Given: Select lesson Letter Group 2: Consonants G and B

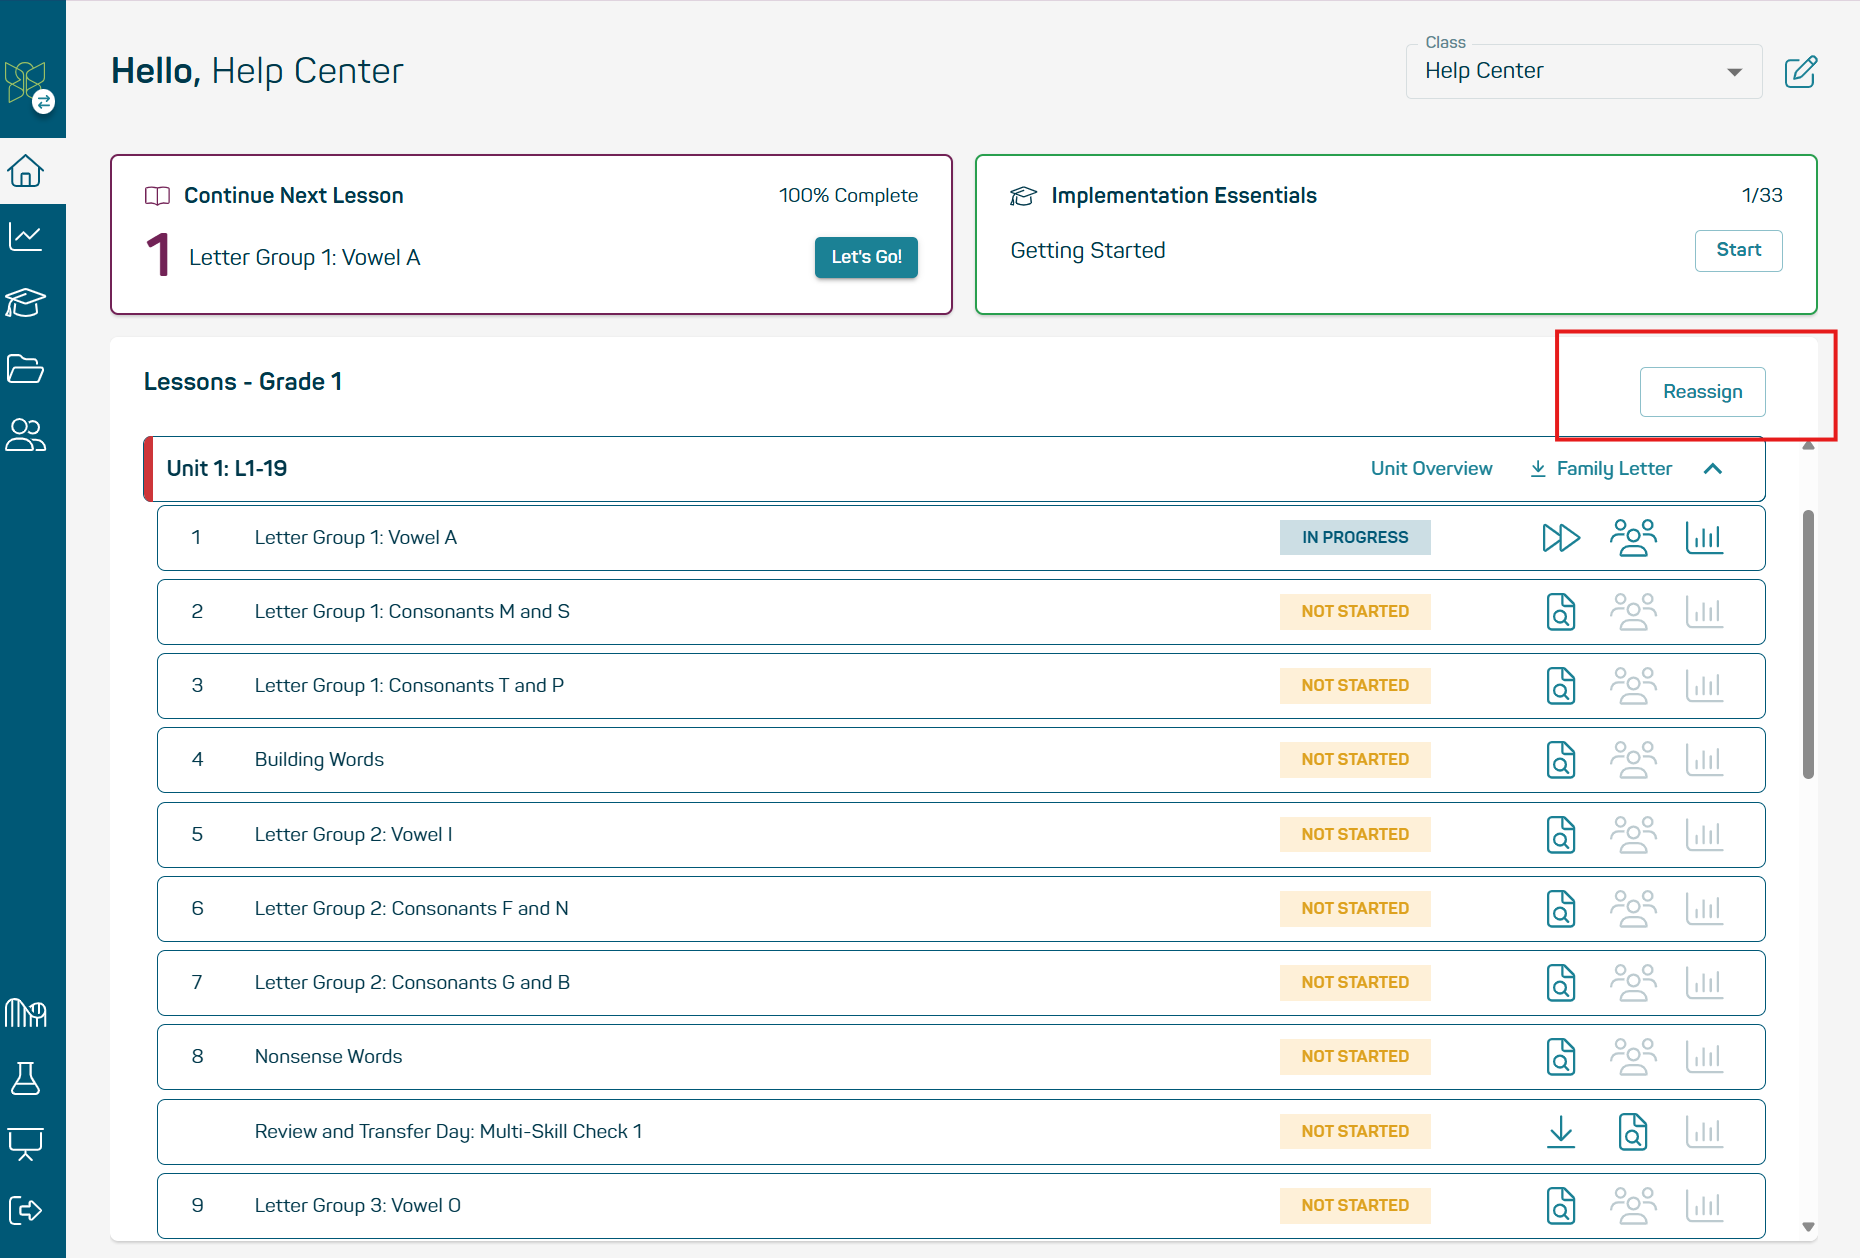Looking at the screenshot, I should (x=961, y=983).
